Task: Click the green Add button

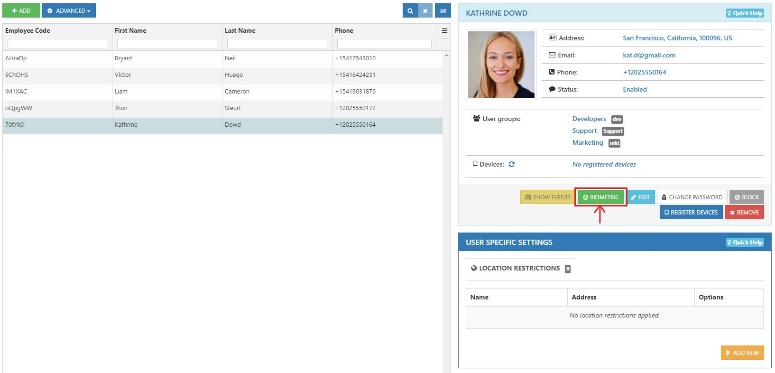Action: (x=21, y=10)
